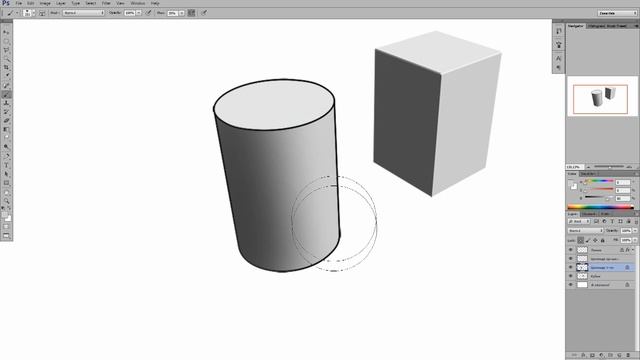The image size is (640, 360).
Task: Select the Clone Stamp tool
Action: (6, 103)
